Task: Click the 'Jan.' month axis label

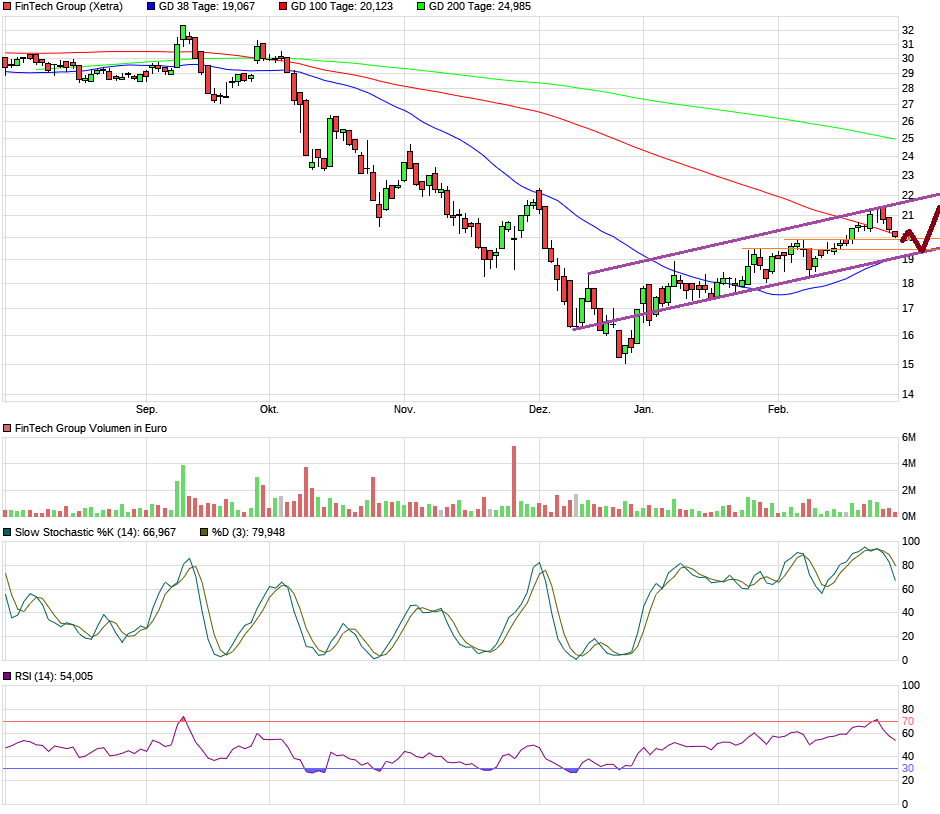Action: tap(643, 409)
